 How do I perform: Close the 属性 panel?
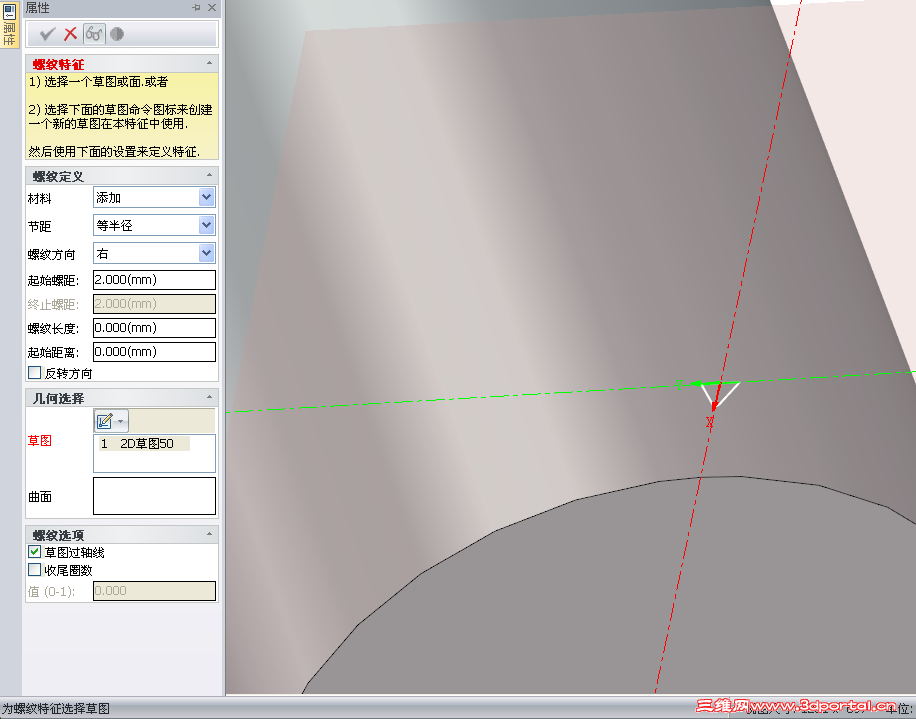click(x=212, y=8)
